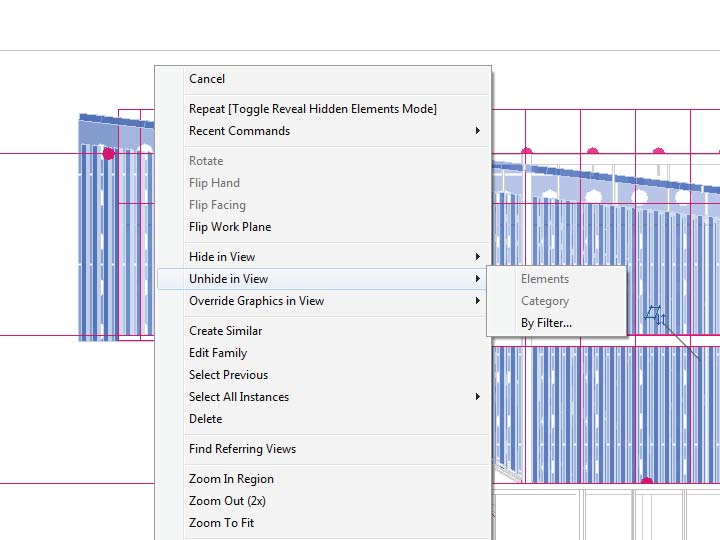Click Zoom Out (2x)
The height and width of the screenshot is (540, 720).
[227, 501]
